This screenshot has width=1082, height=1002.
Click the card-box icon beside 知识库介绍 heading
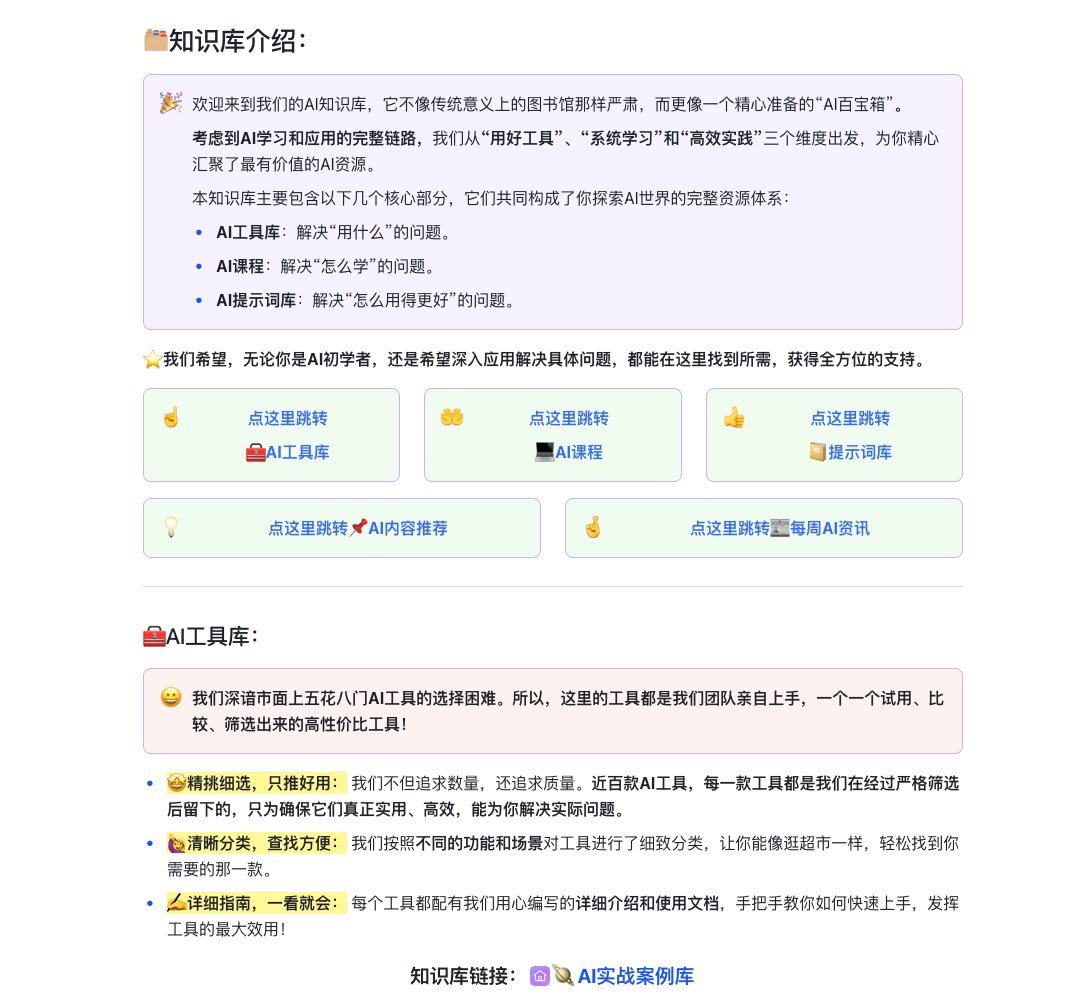[x=155, y=40]
